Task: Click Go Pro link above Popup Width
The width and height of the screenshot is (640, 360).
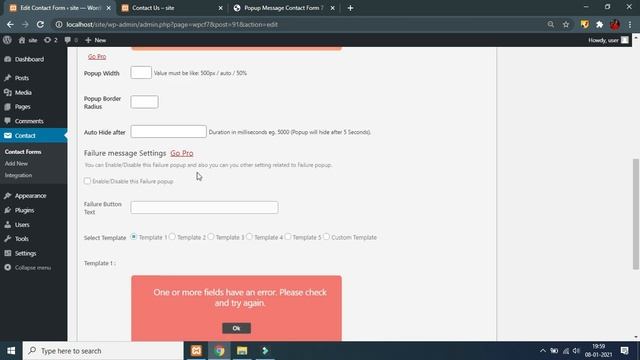Action: 97,57
